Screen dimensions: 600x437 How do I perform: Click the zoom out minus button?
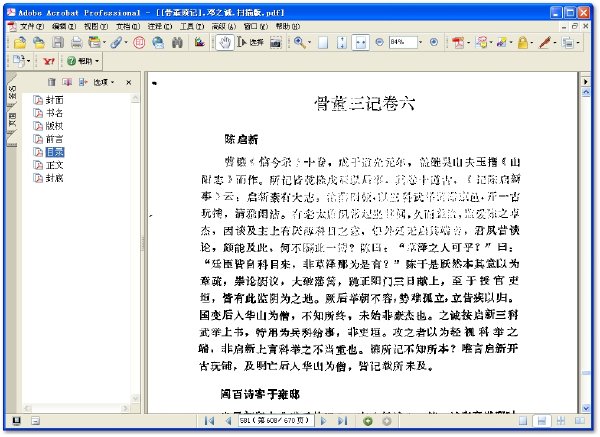[379, 42]
